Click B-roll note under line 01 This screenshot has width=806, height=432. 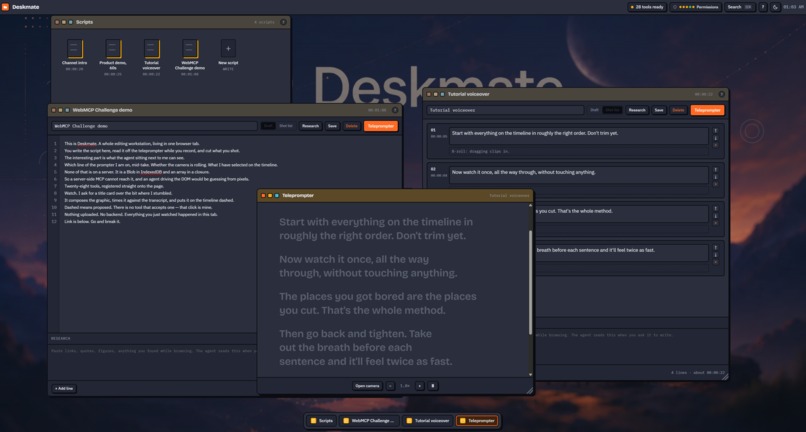tap(578, 152)
